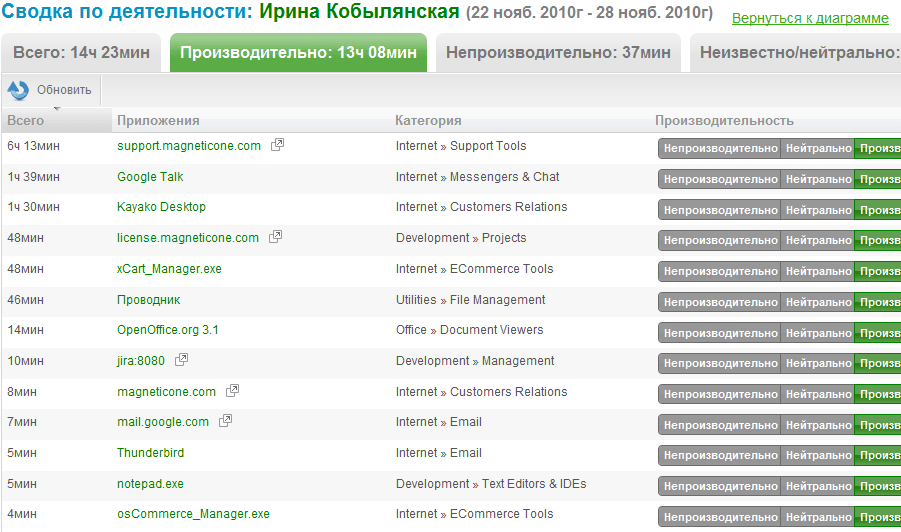Open the xCart_Manager.exe application link
Viewport: 901px width, 532px height.
click(169, 269)
